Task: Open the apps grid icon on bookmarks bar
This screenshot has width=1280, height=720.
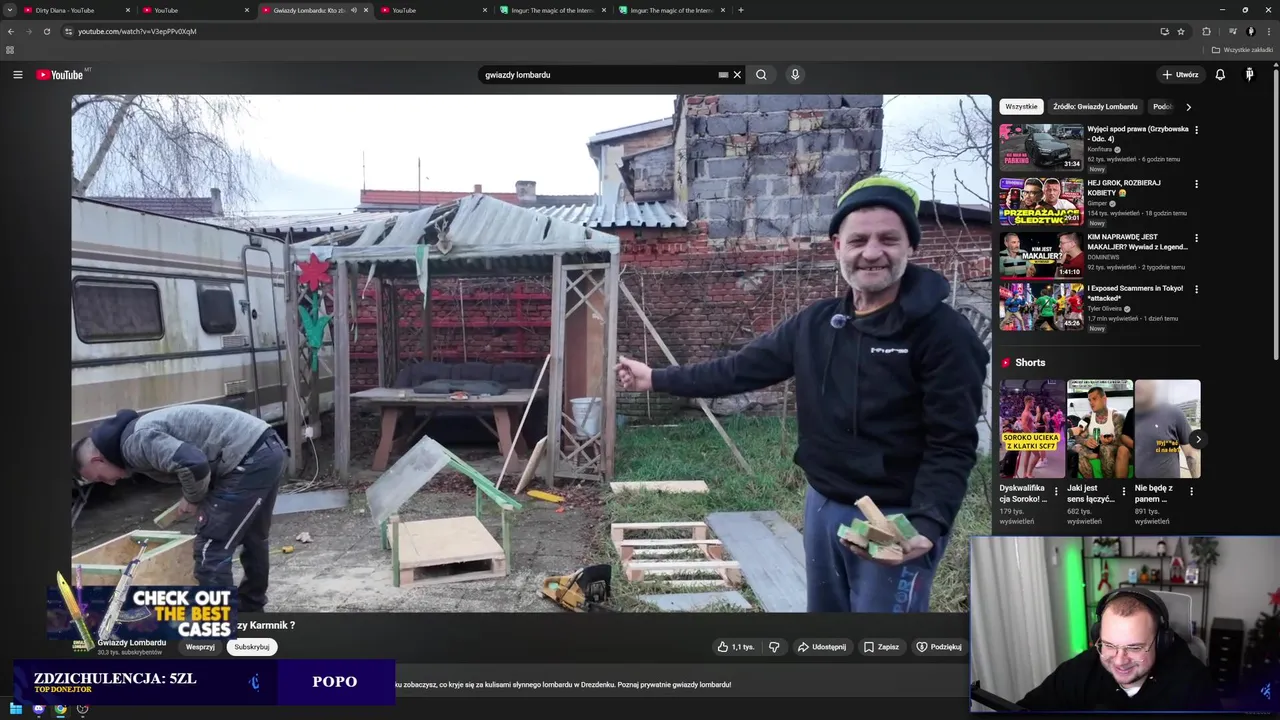Action: [10, 49]
